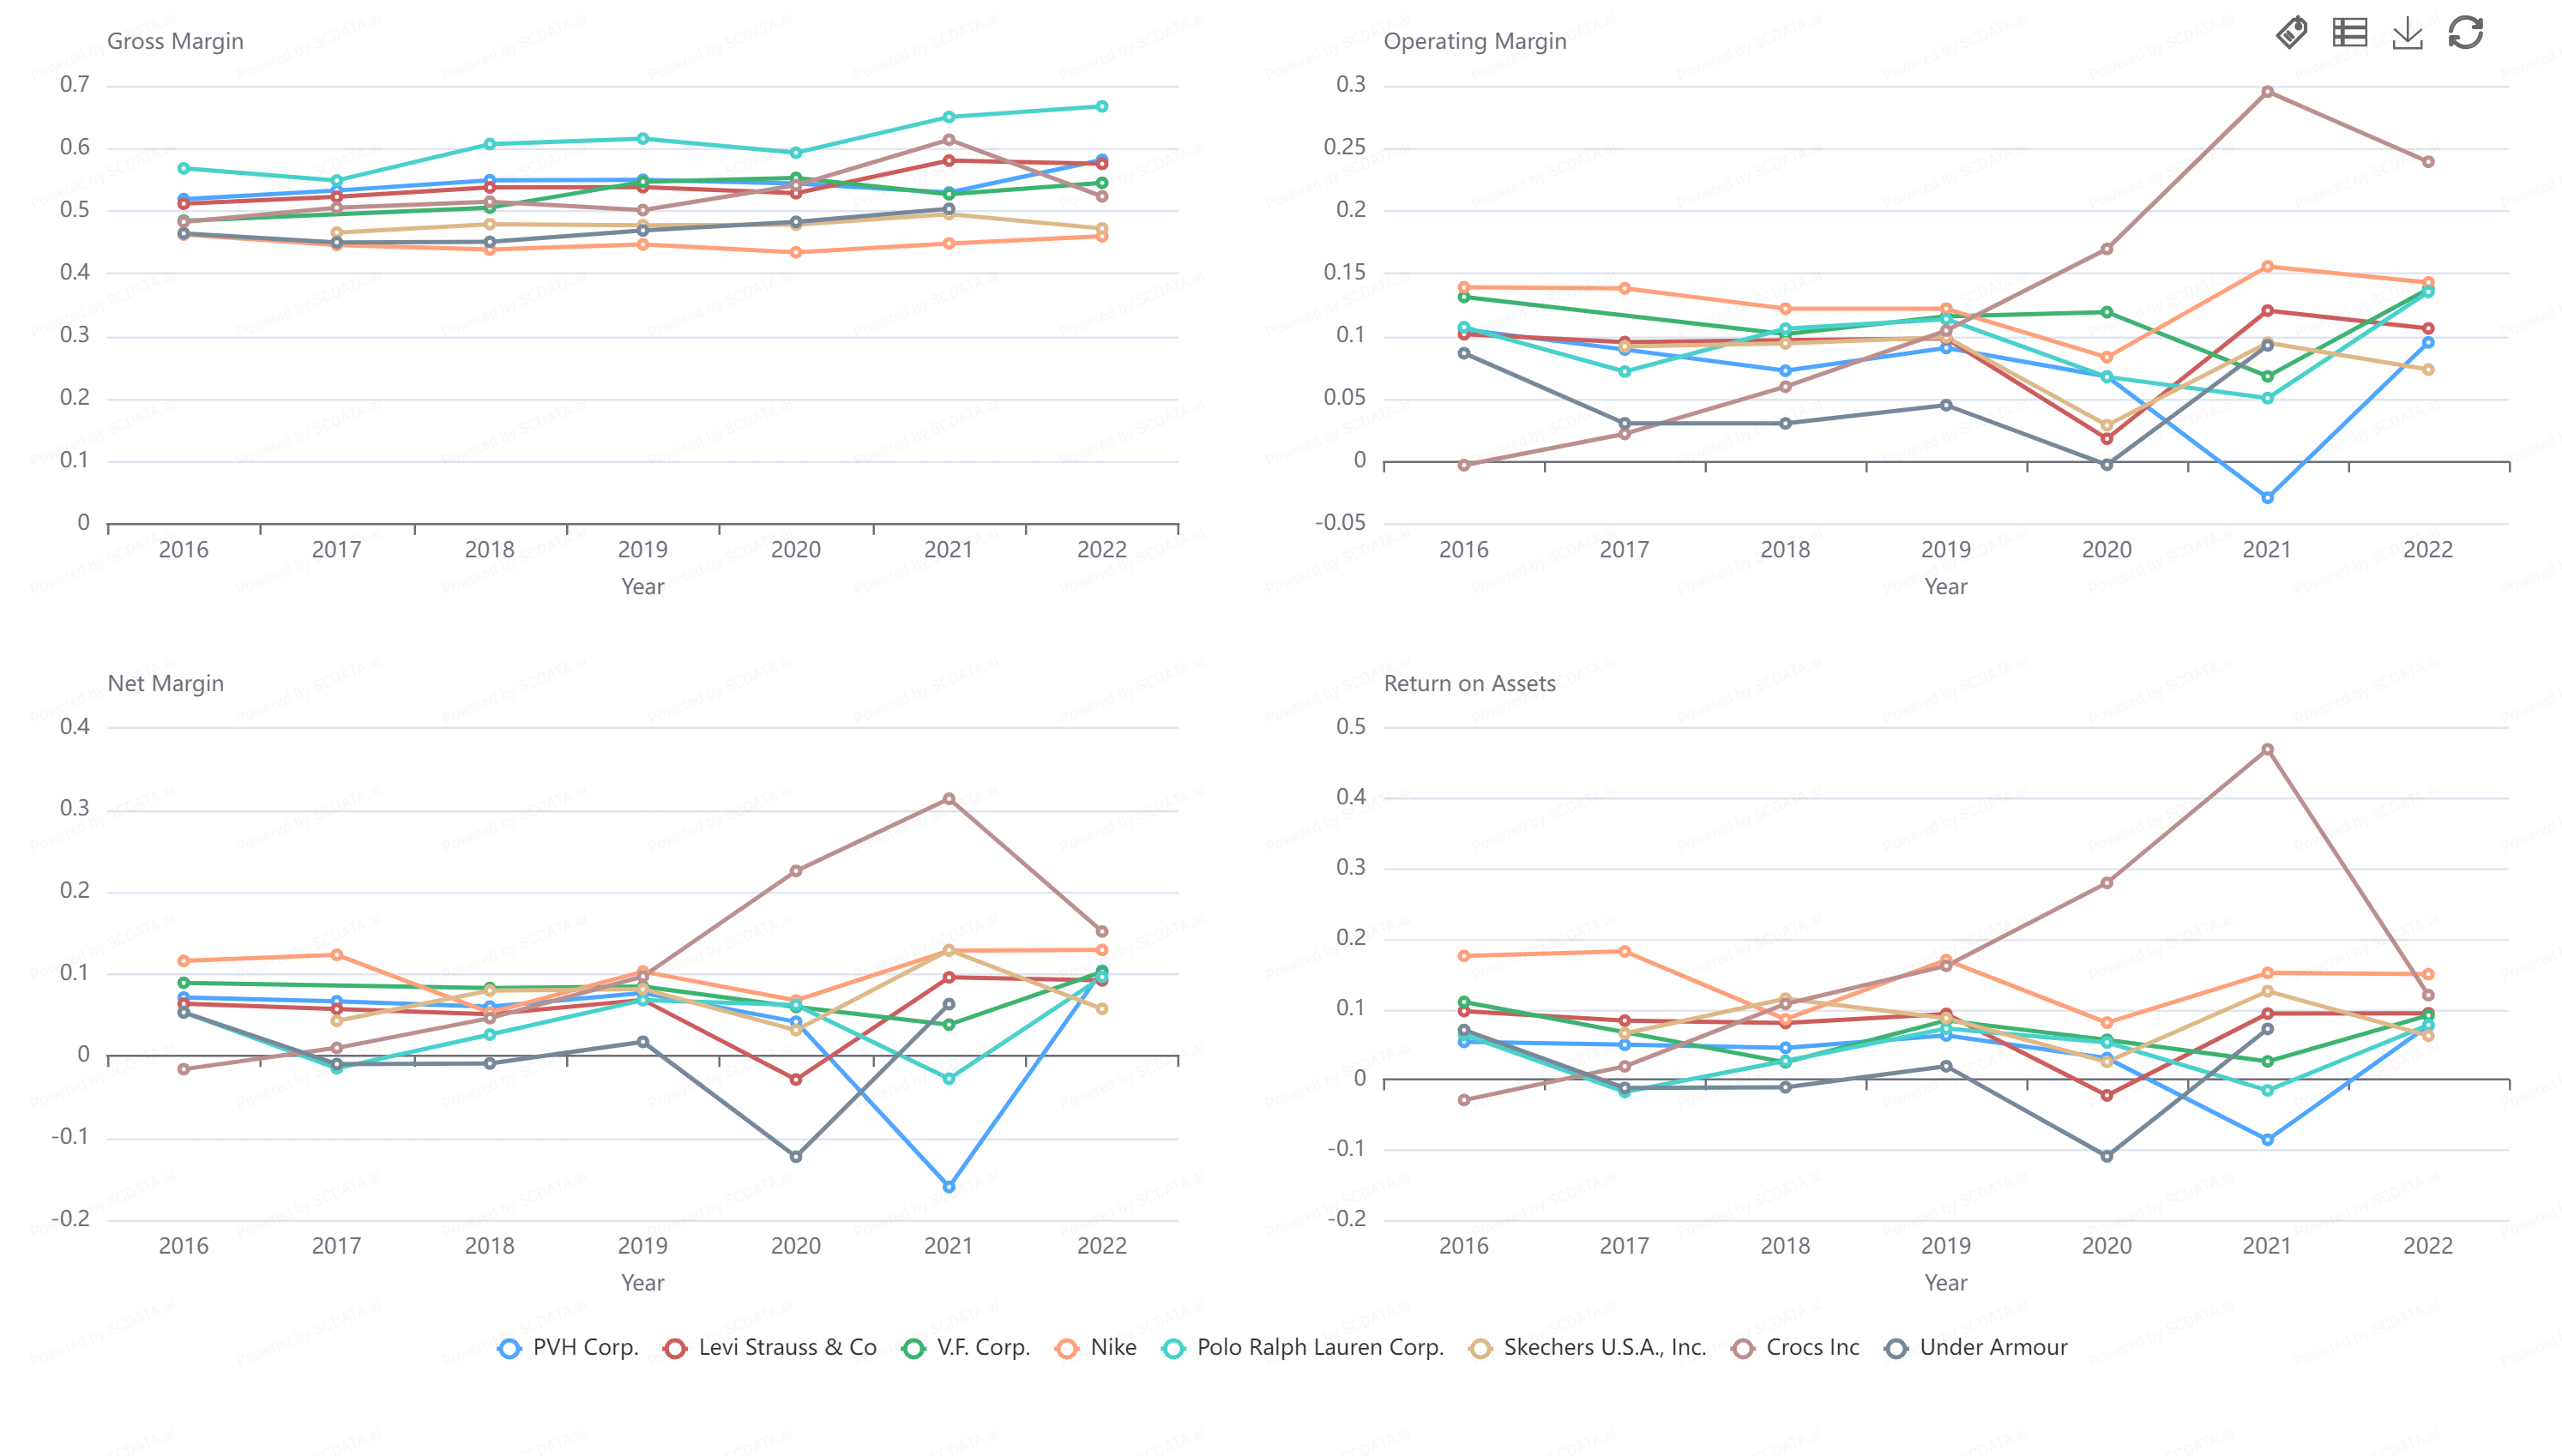This screenshot has width=2562, height=1456.
Task: Download the chart as an image
Action: pyautogui.click(x=2407, y=33)
